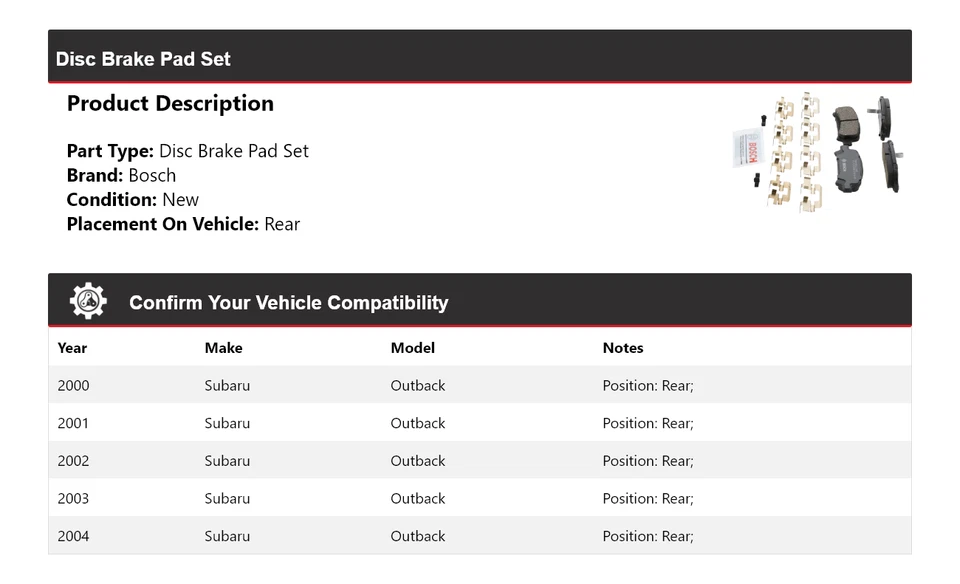Click the Notes column header
The image size is (960, 584).
coord(622,348)
